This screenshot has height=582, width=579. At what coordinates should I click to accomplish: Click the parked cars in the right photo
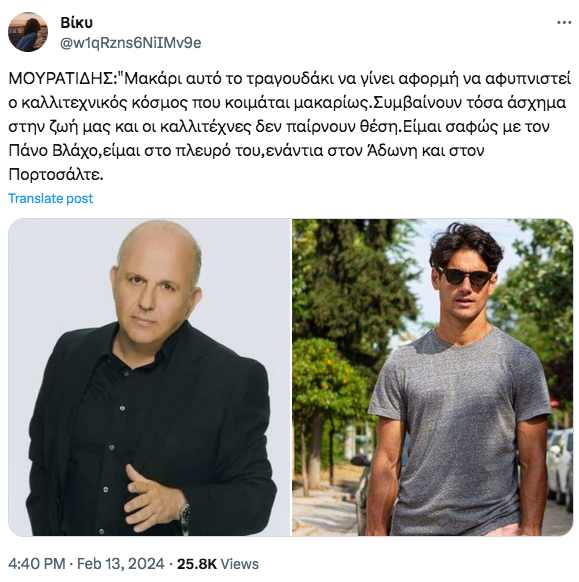(x=559, y=464)
